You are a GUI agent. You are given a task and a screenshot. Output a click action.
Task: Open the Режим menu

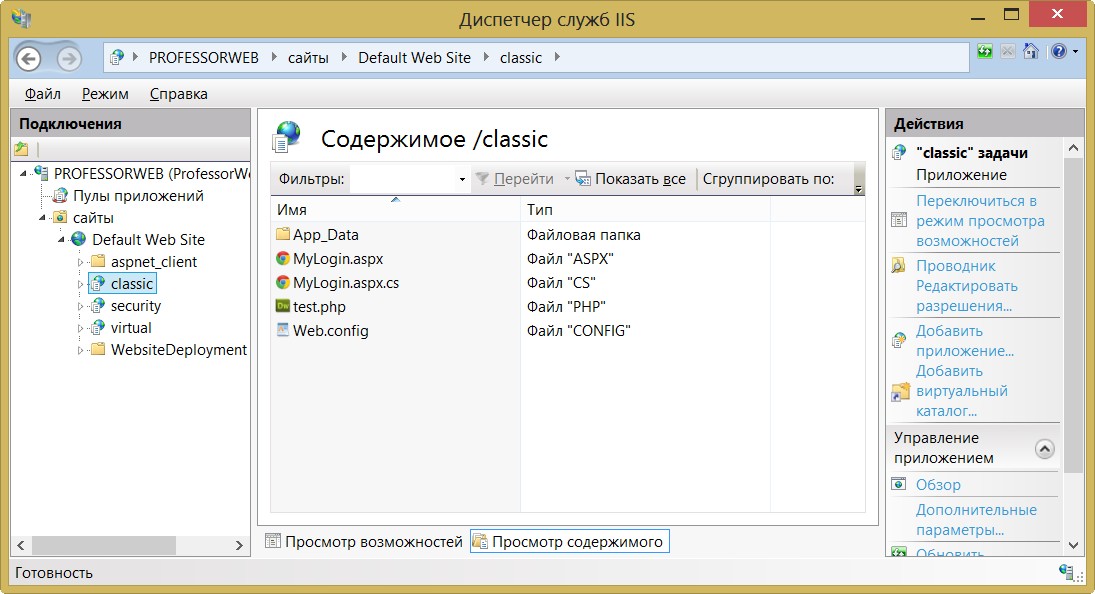pos(105,94)
